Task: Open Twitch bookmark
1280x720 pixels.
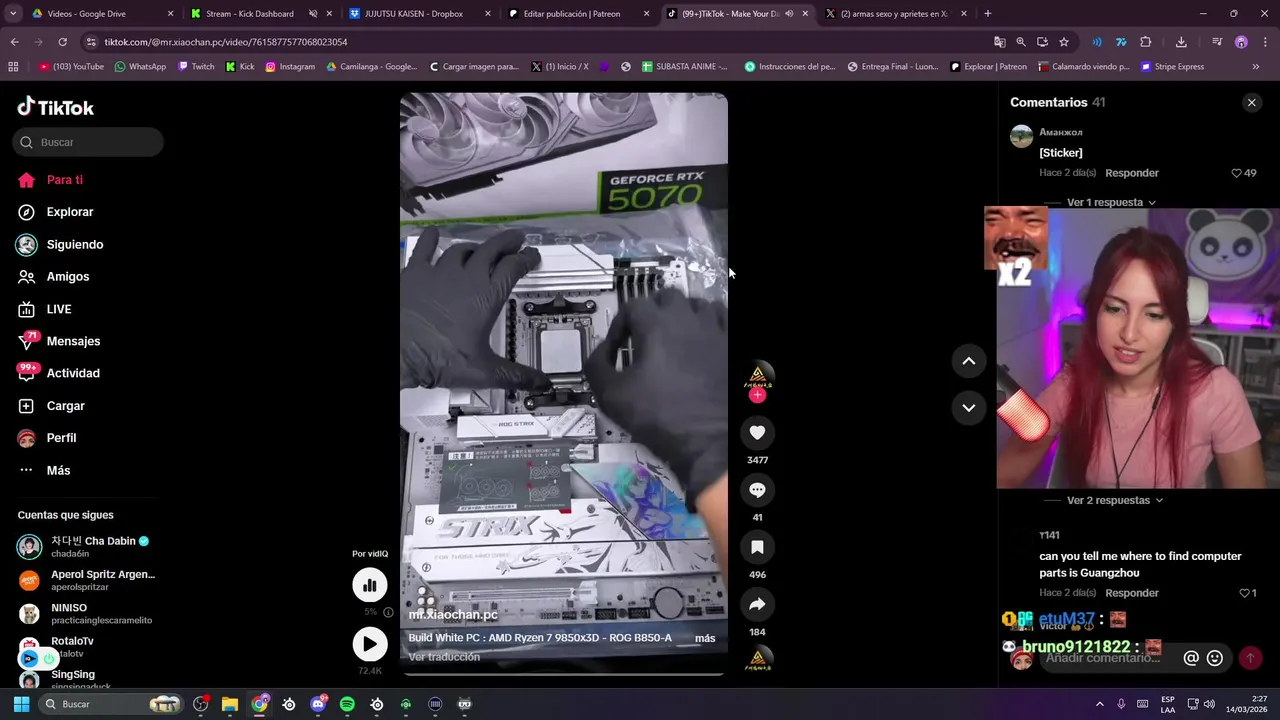Action: [x=196, y=67]
